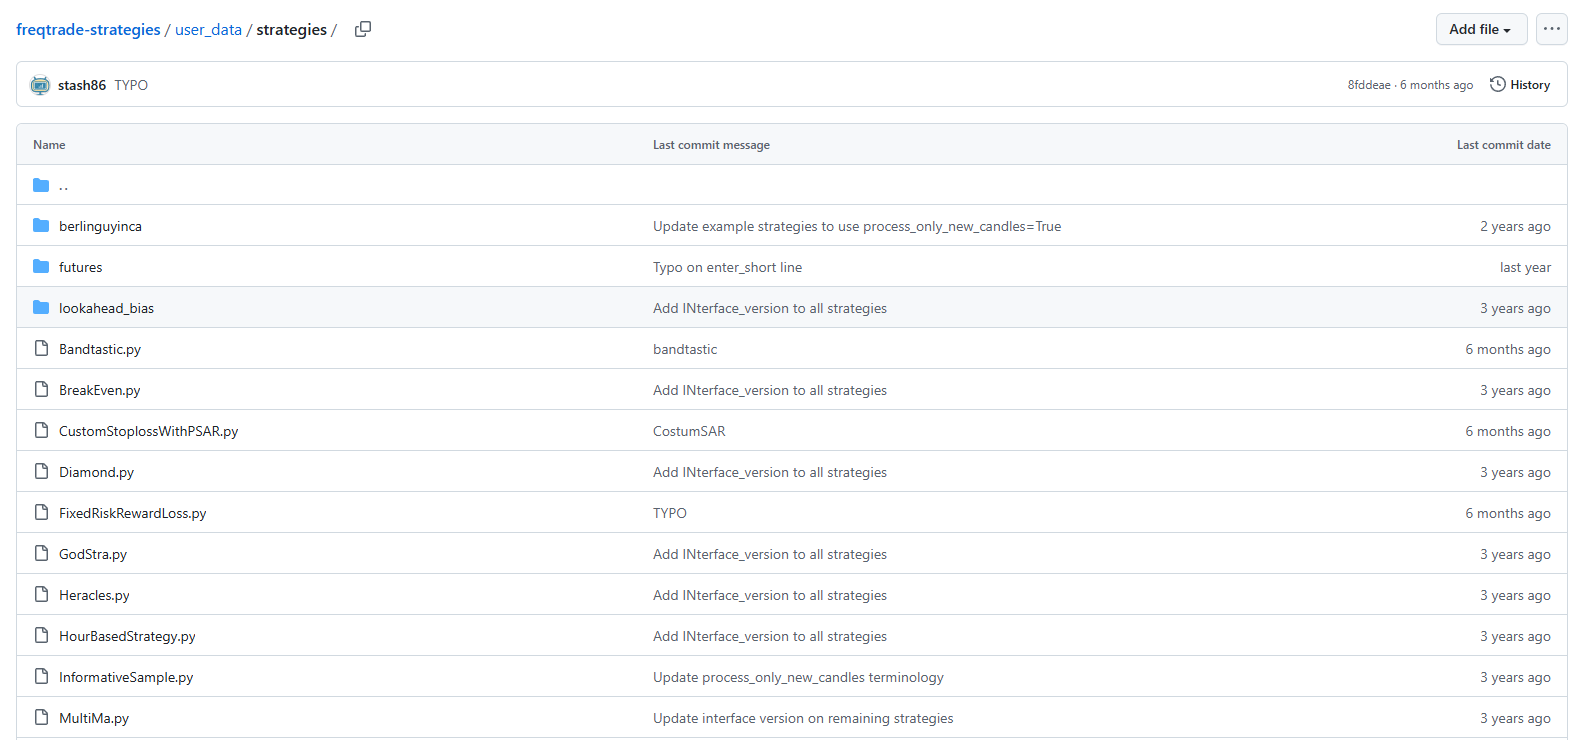Screen dimensions: 1569x740
Task: Open the commit hash 8fddeae link
Action: (x=1368, y=85)
